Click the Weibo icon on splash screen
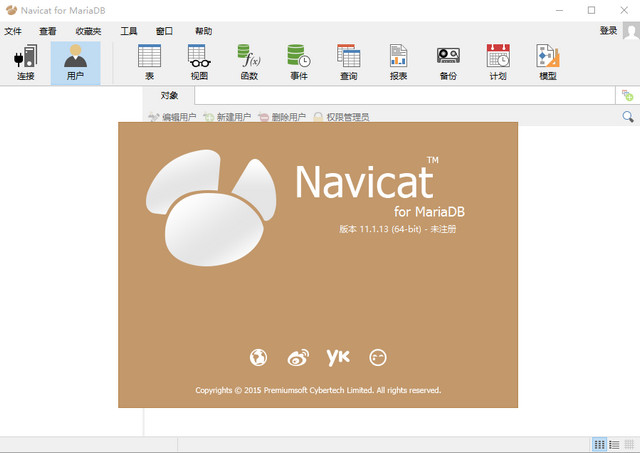Screen dimensions: 640x453 click(298, 358)
